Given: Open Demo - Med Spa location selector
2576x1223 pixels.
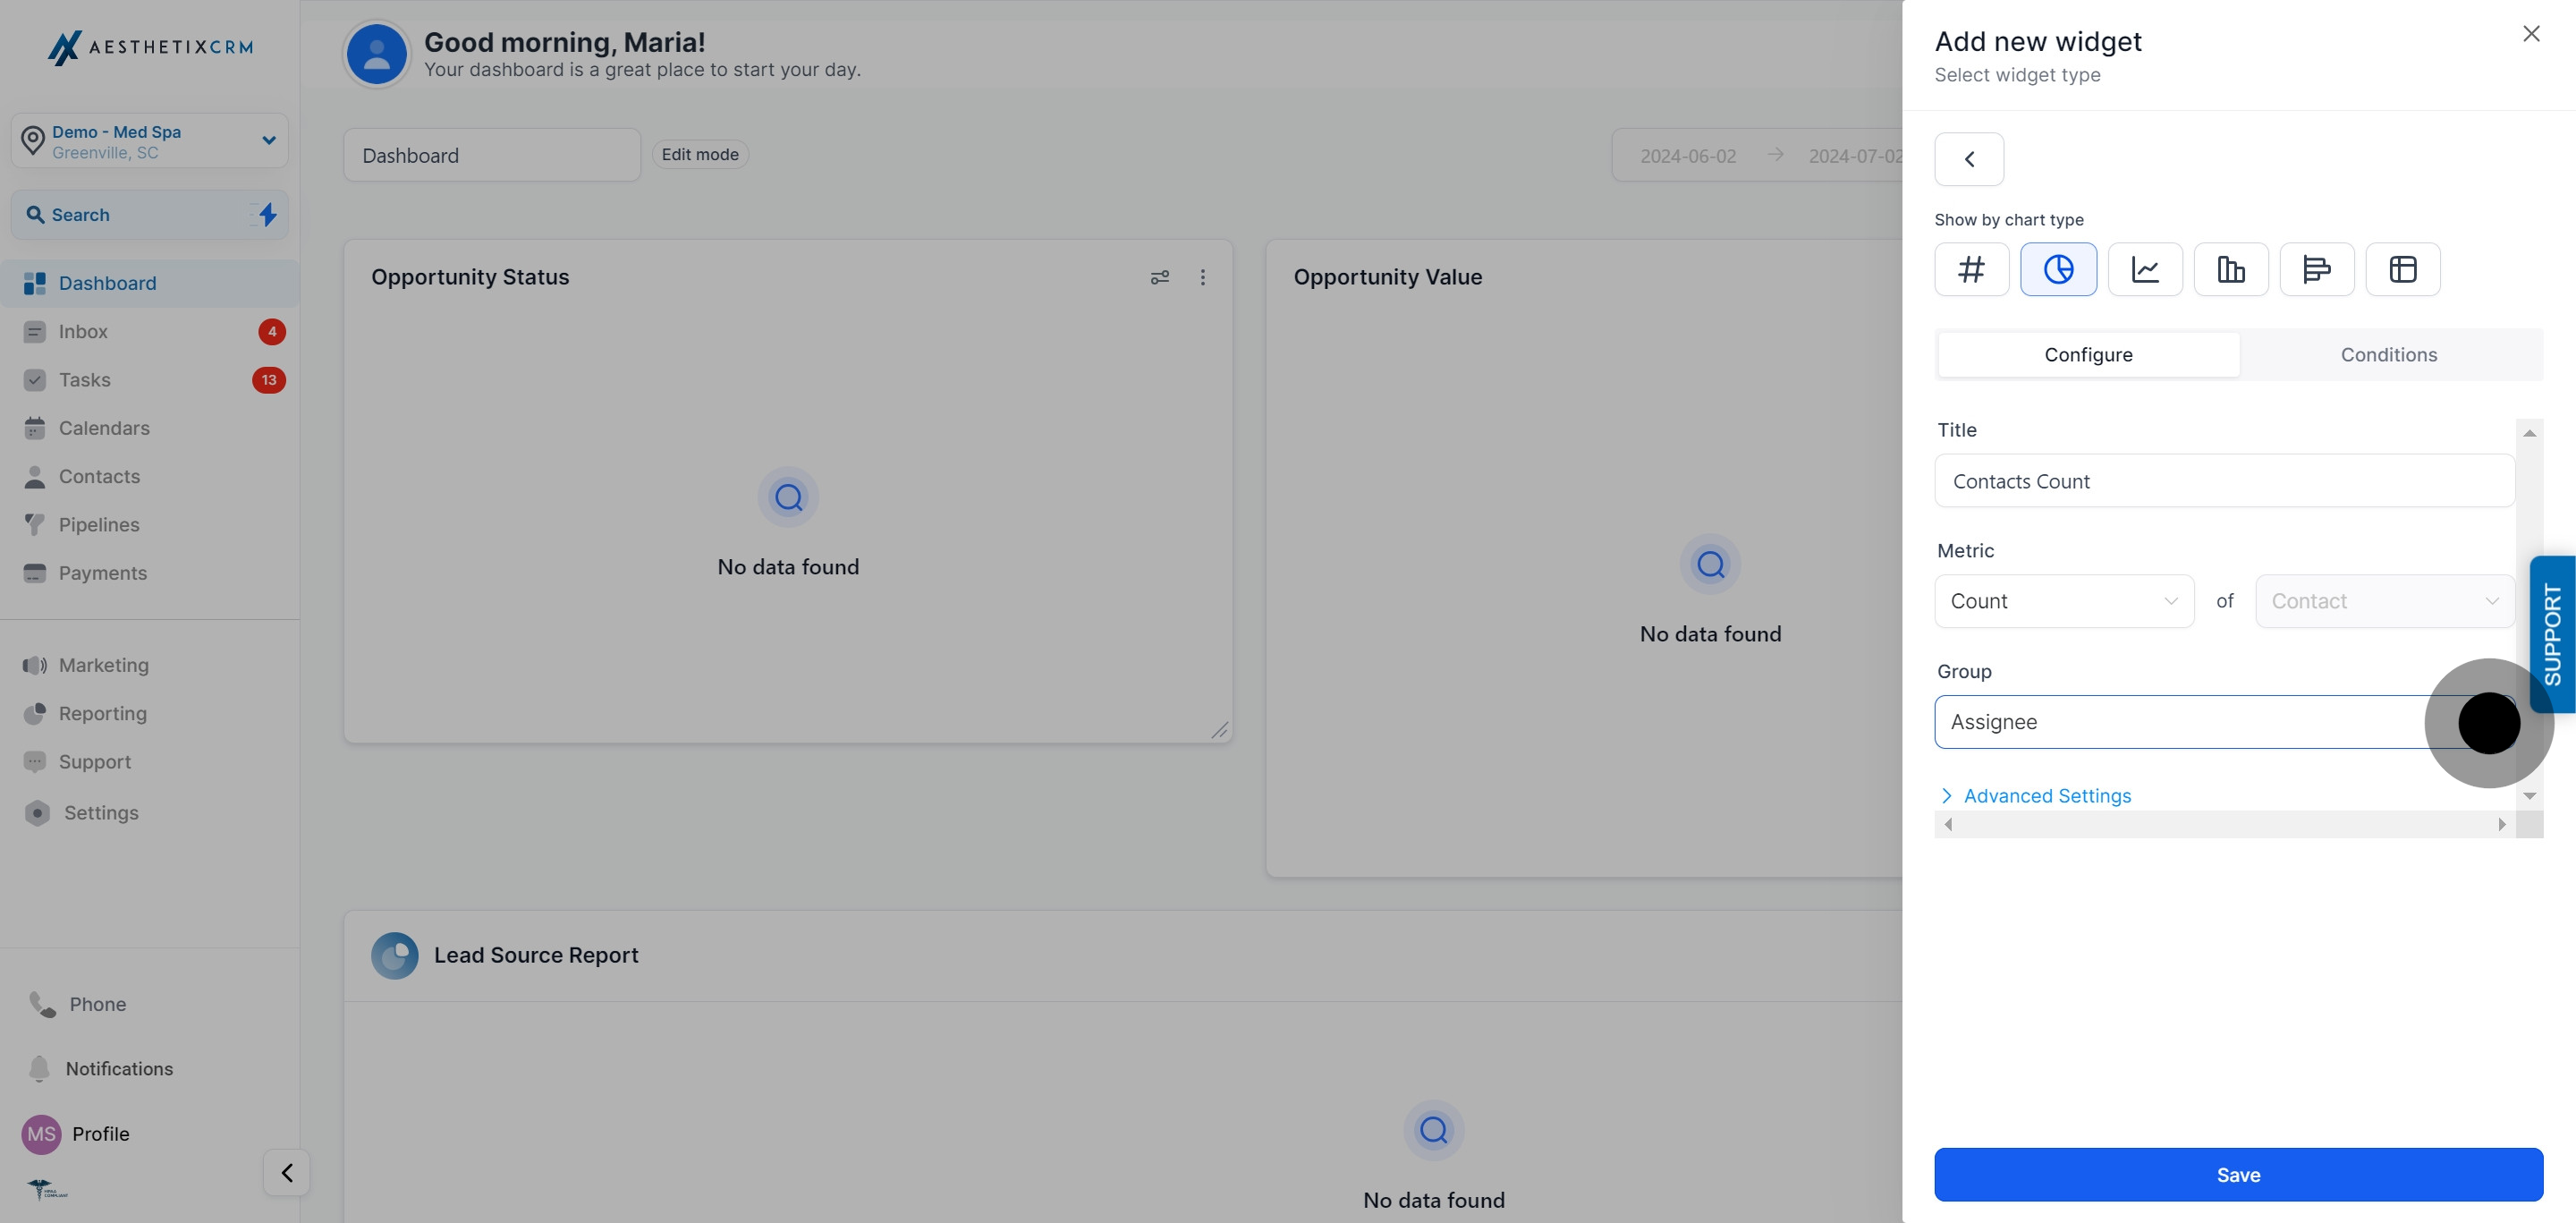Looking at the screenshot, I should click(x=150, y=141).
